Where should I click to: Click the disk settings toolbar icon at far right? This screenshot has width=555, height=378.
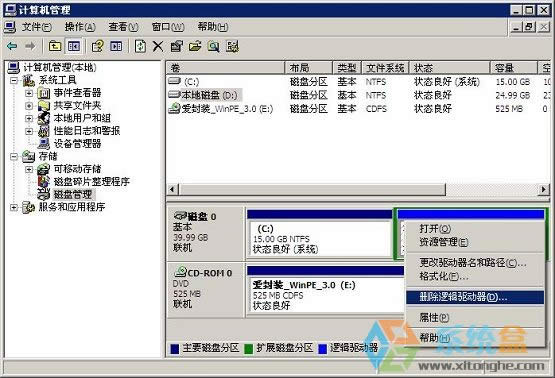(x=232, y=46)
